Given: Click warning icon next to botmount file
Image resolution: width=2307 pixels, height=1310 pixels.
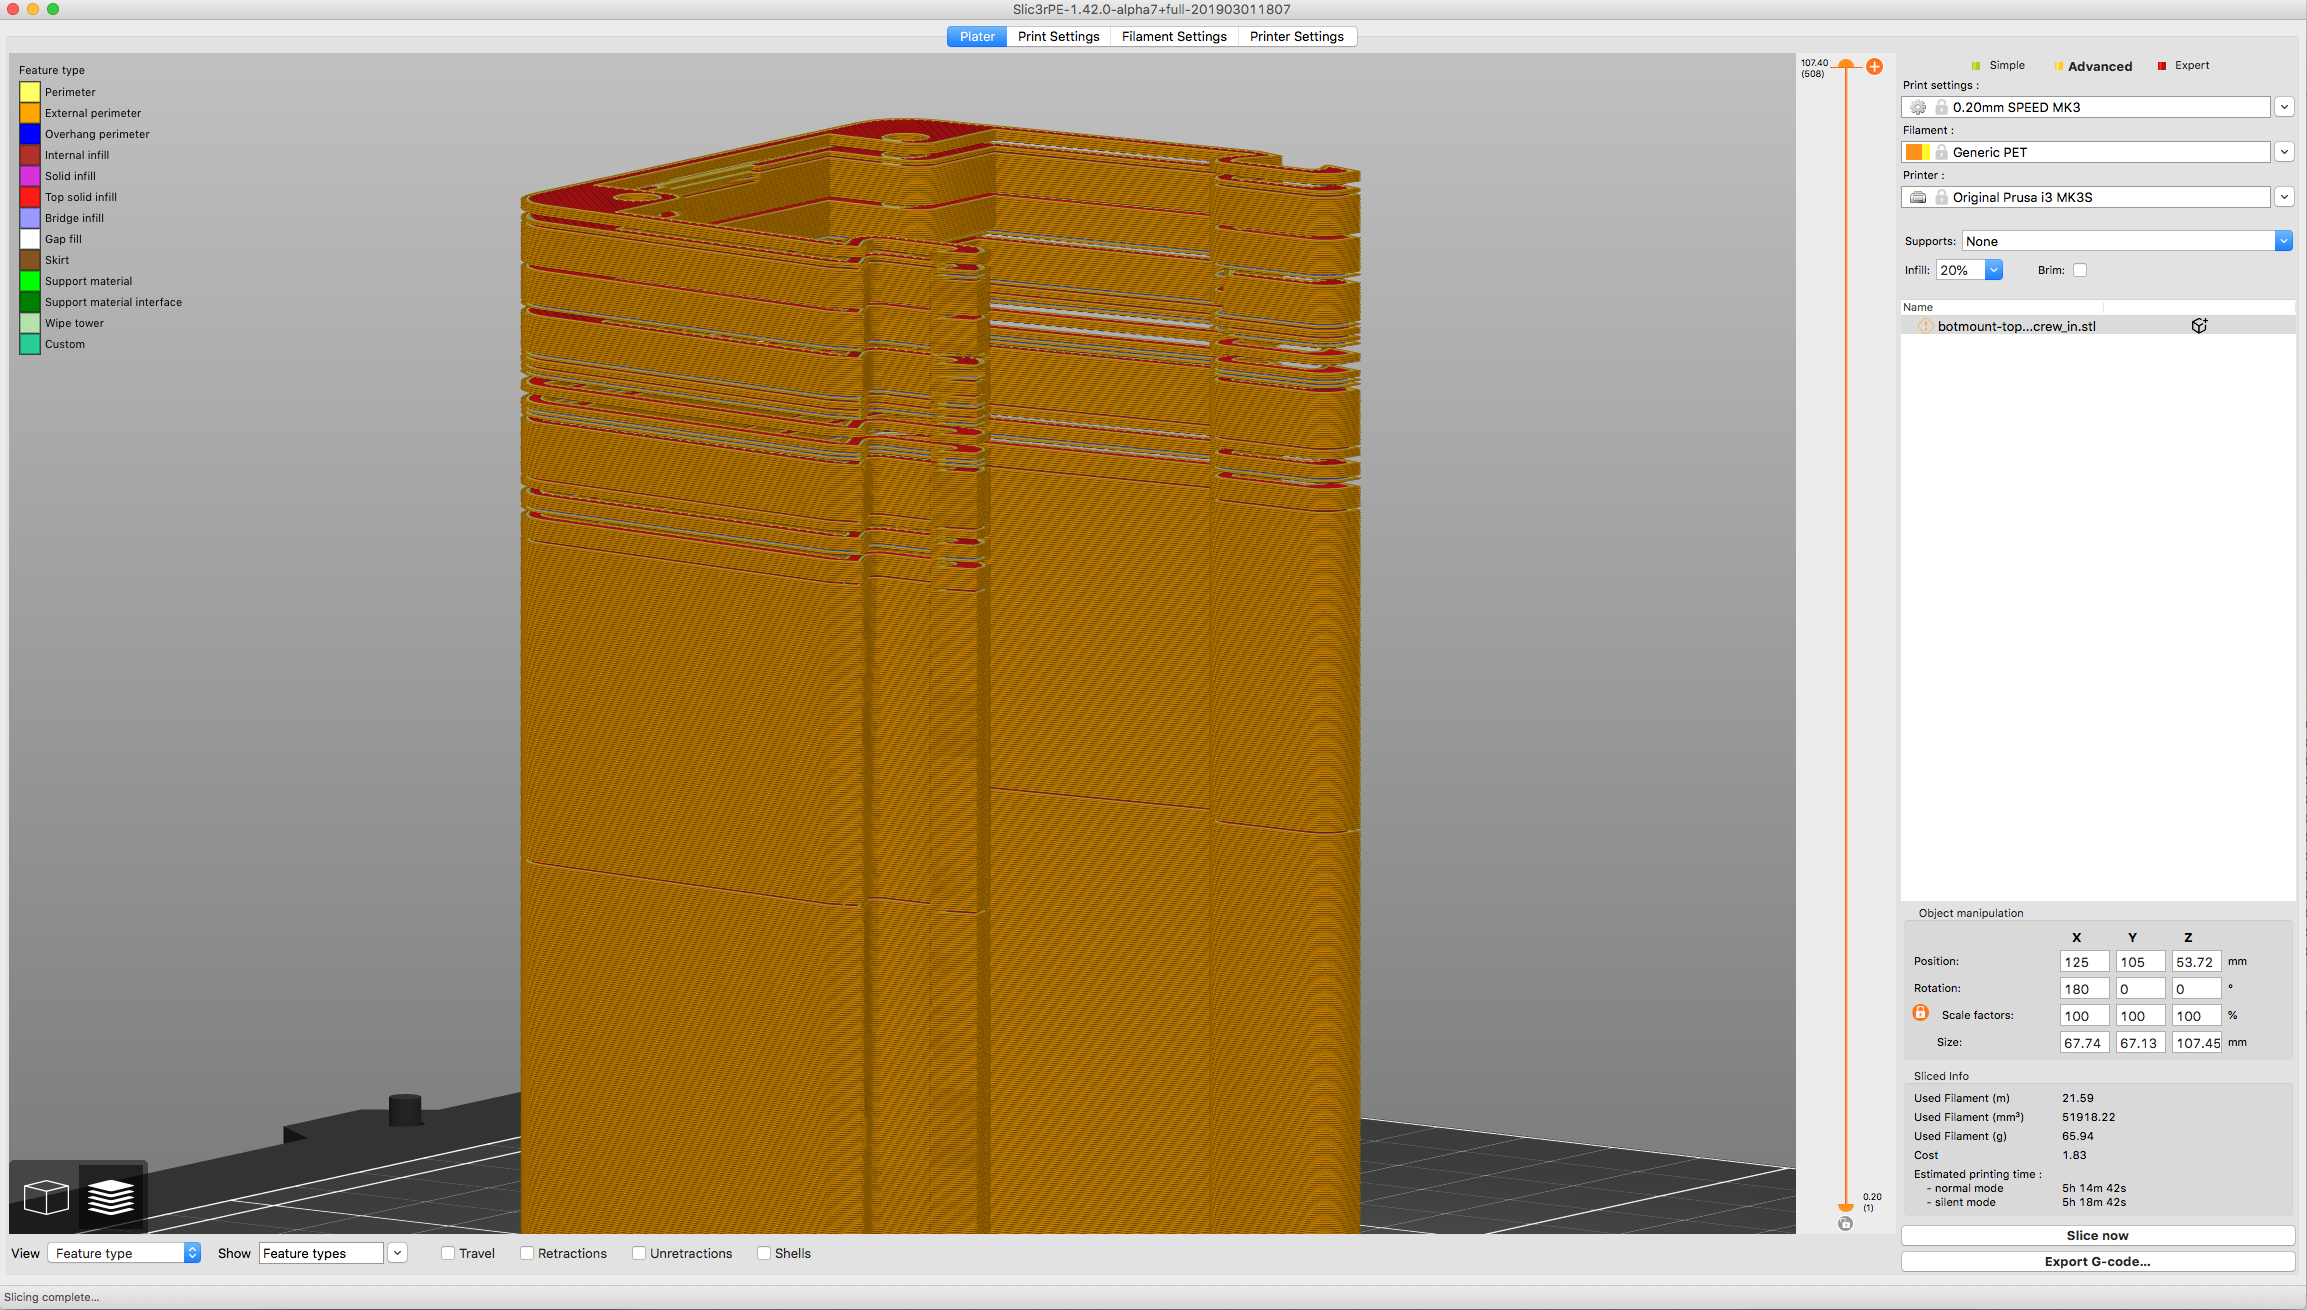Looking at the screenshot, I should (1924, 326).
